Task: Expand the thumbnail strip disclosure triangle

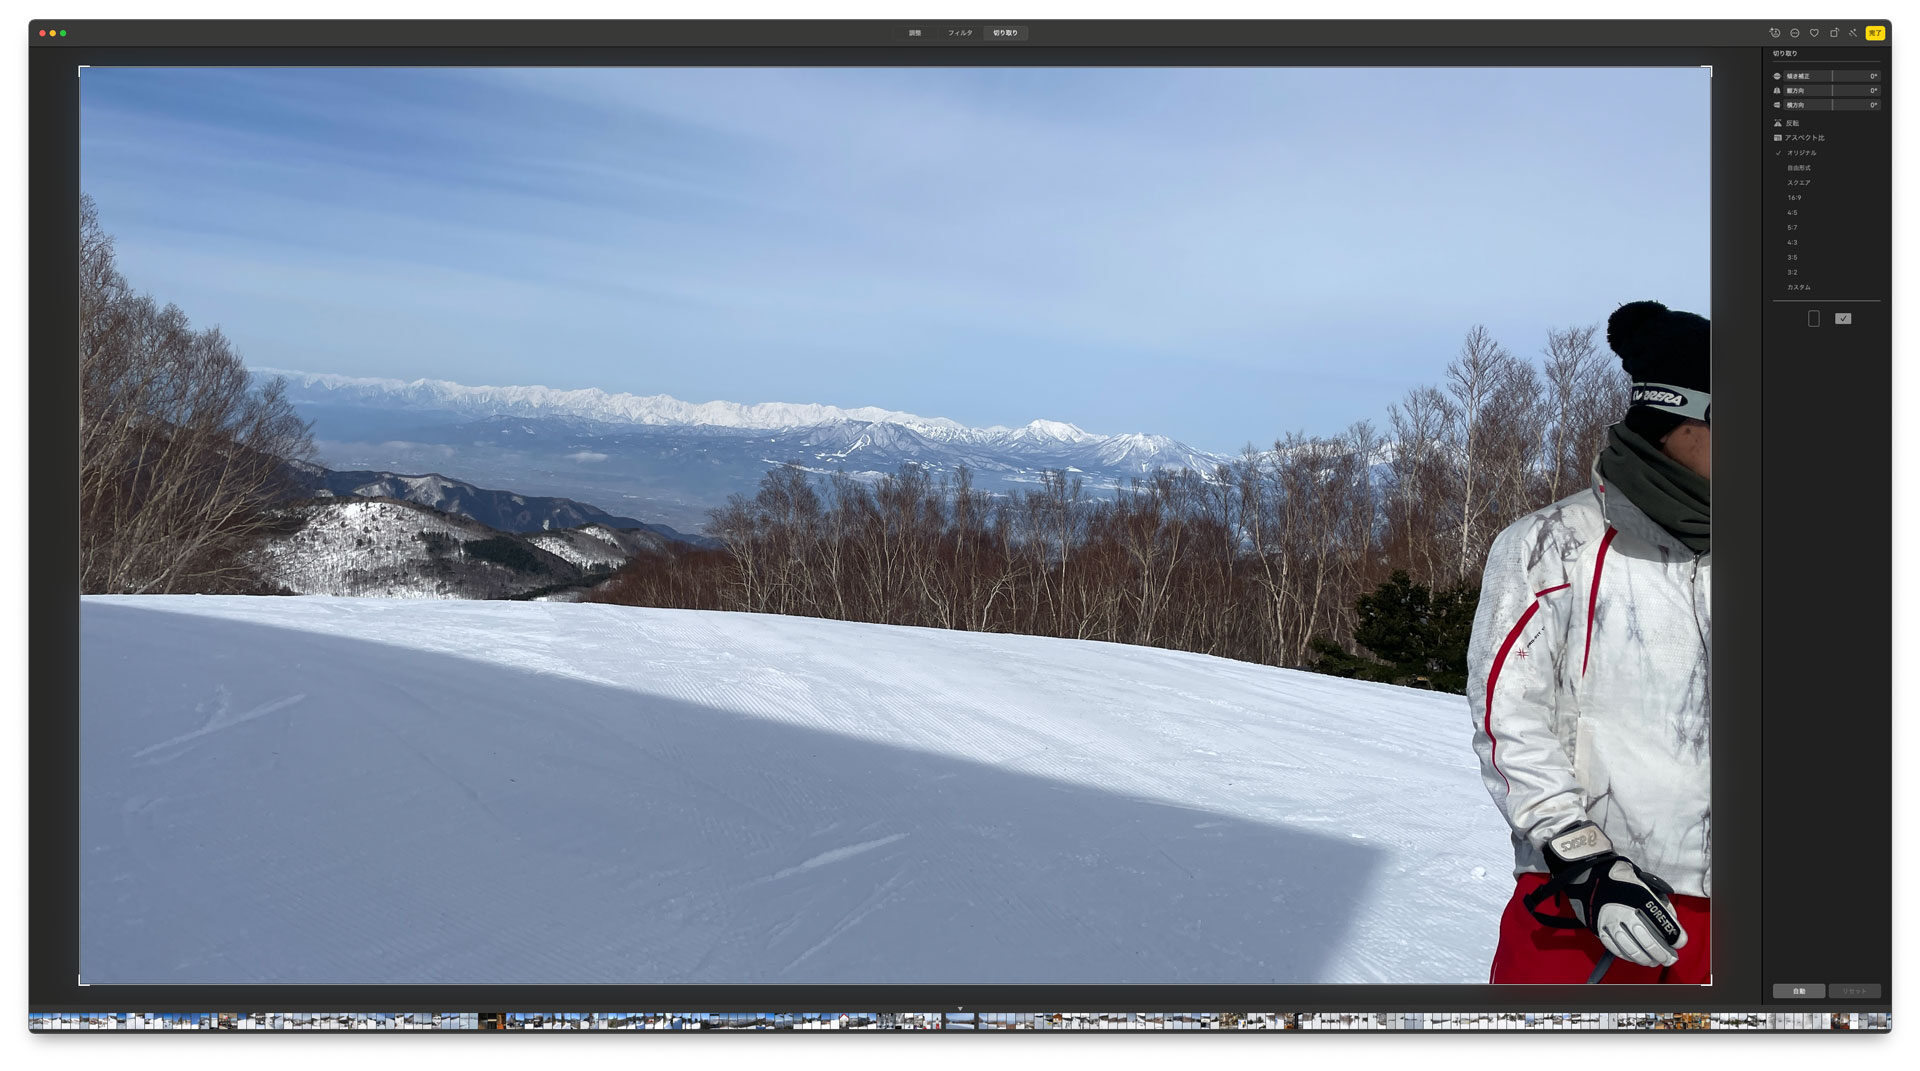Action: (x=960, y=1009)
